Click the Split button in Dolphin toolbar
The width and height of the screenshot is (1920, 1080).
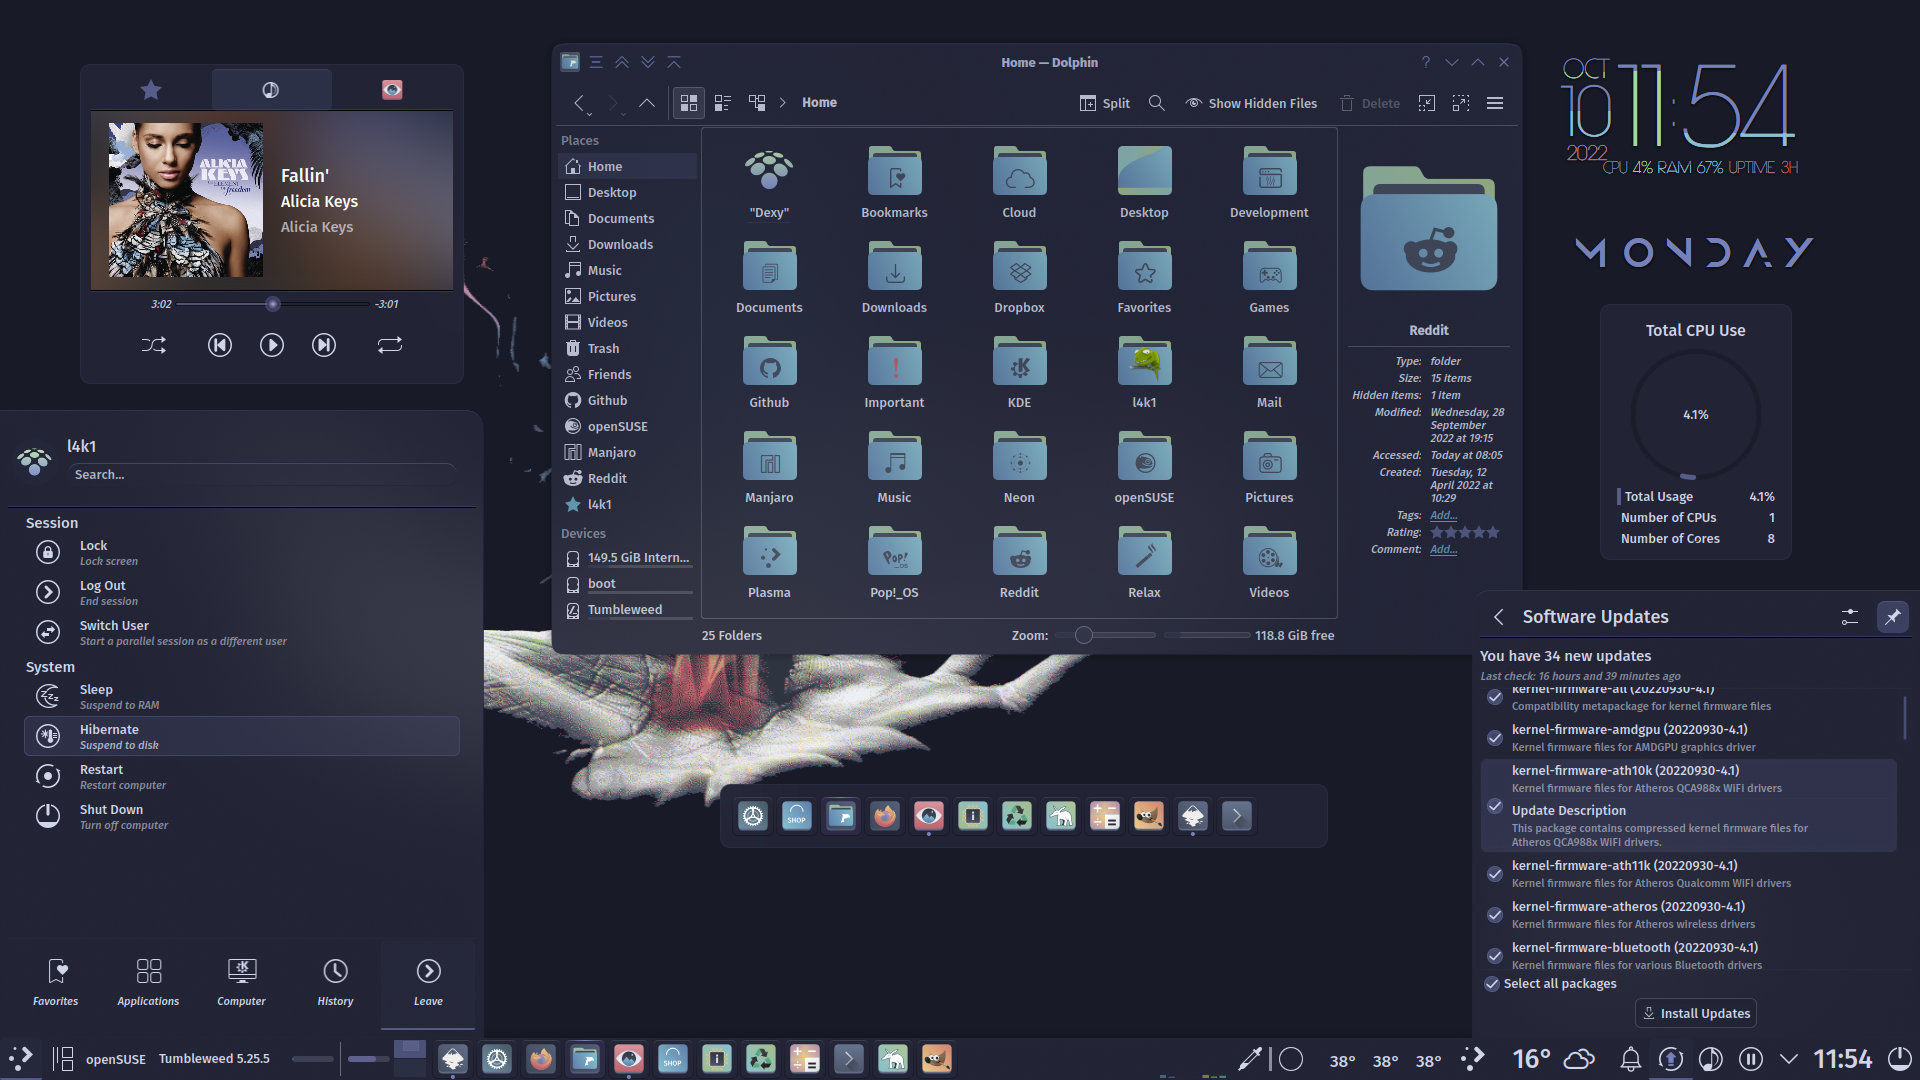pos(1105,103)
